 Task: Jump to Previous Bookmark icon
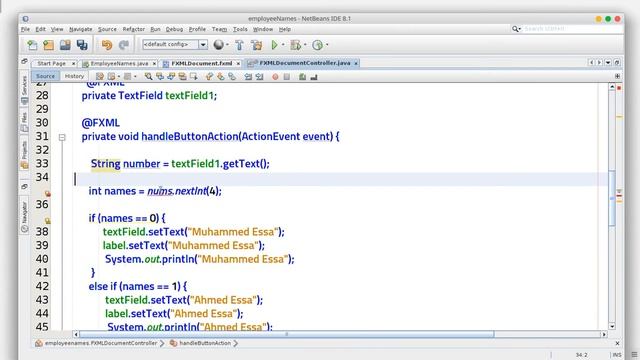click(x=209, y=76)
